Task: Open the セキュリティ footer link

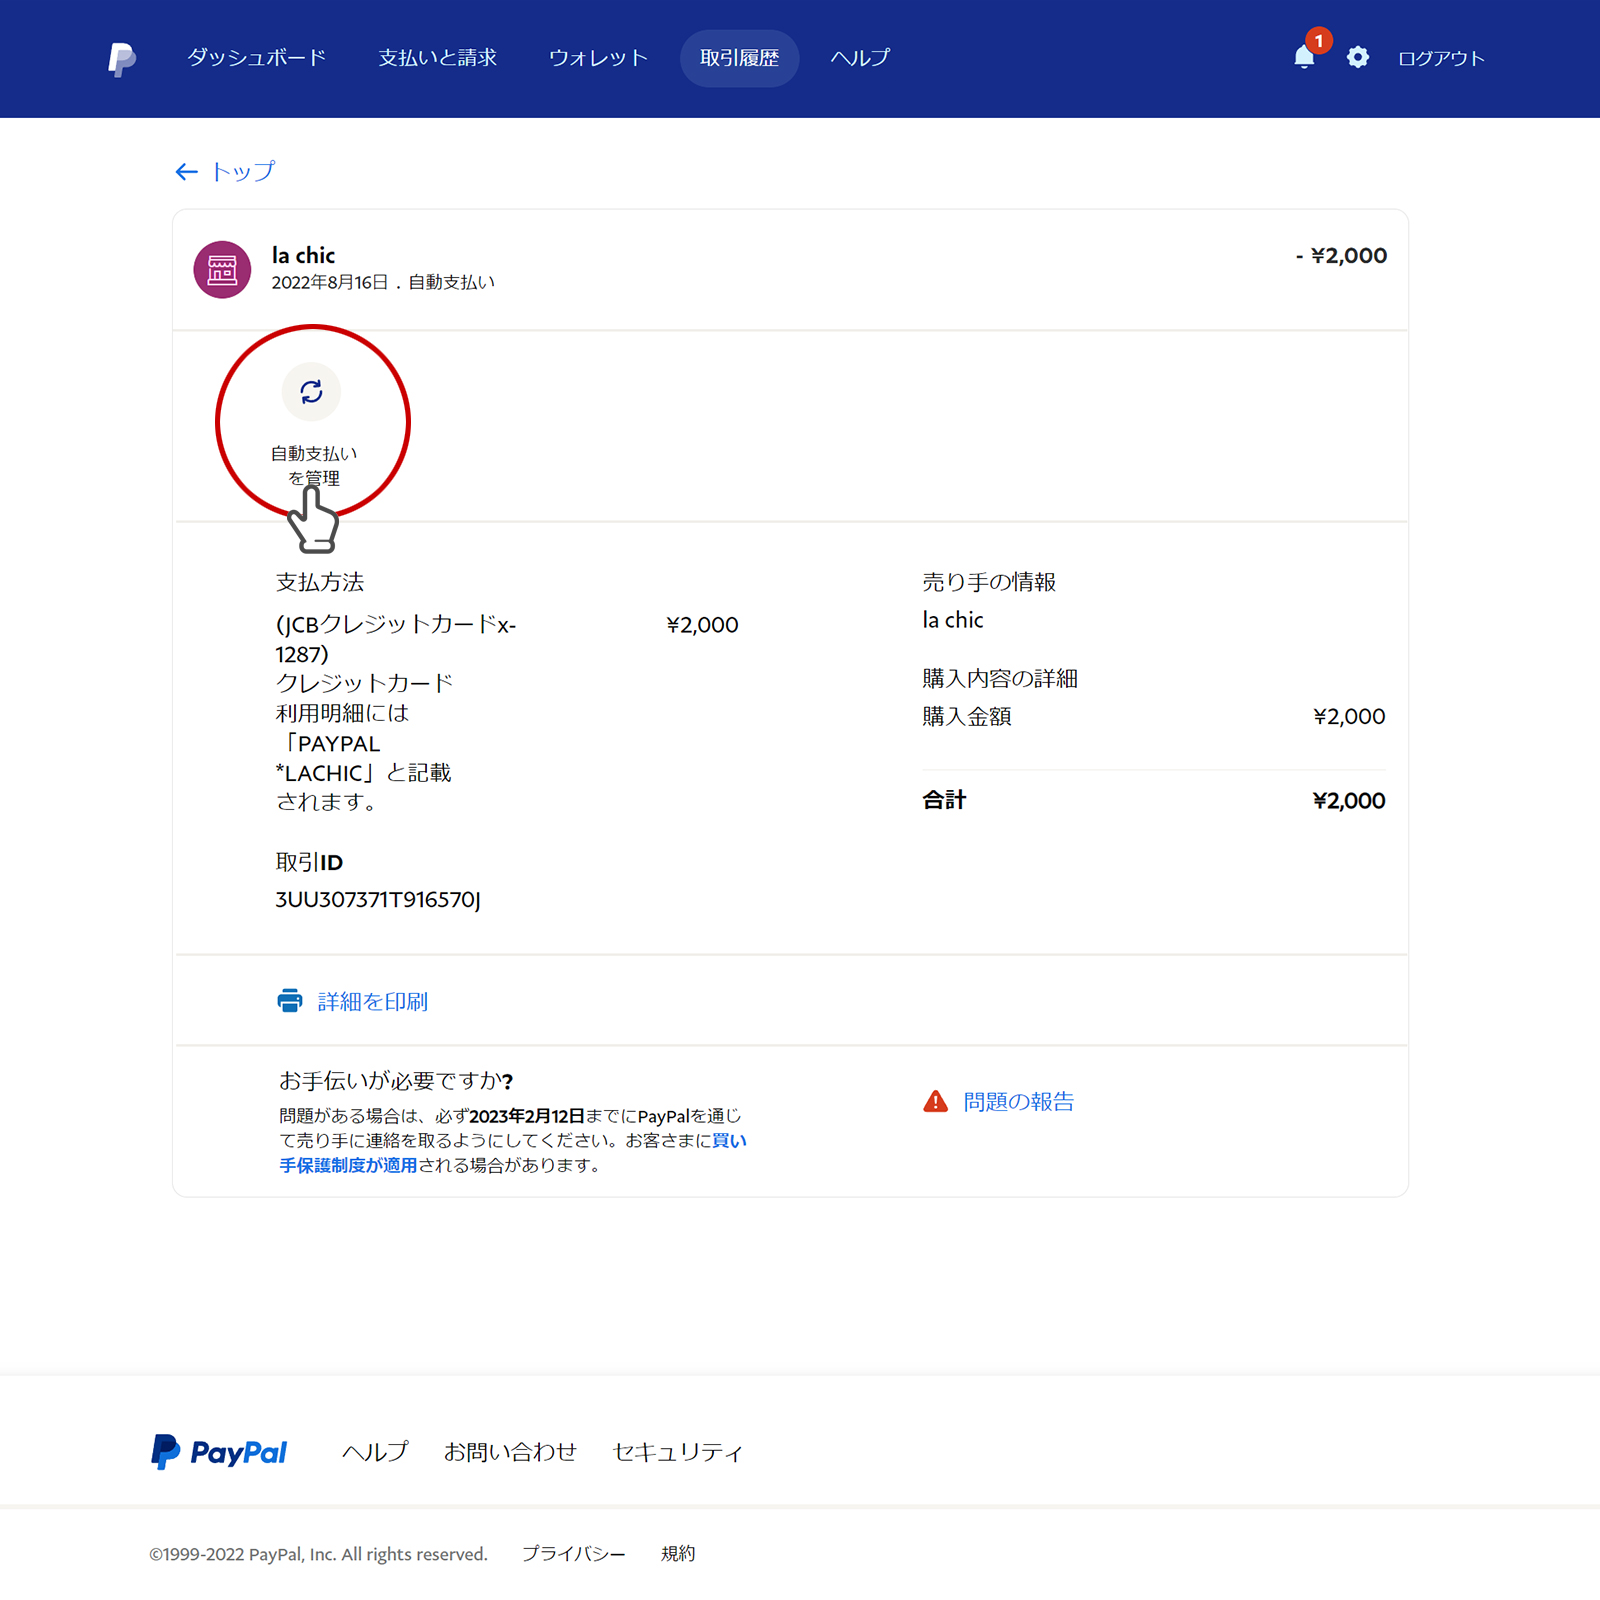Action: (678, 1452)
